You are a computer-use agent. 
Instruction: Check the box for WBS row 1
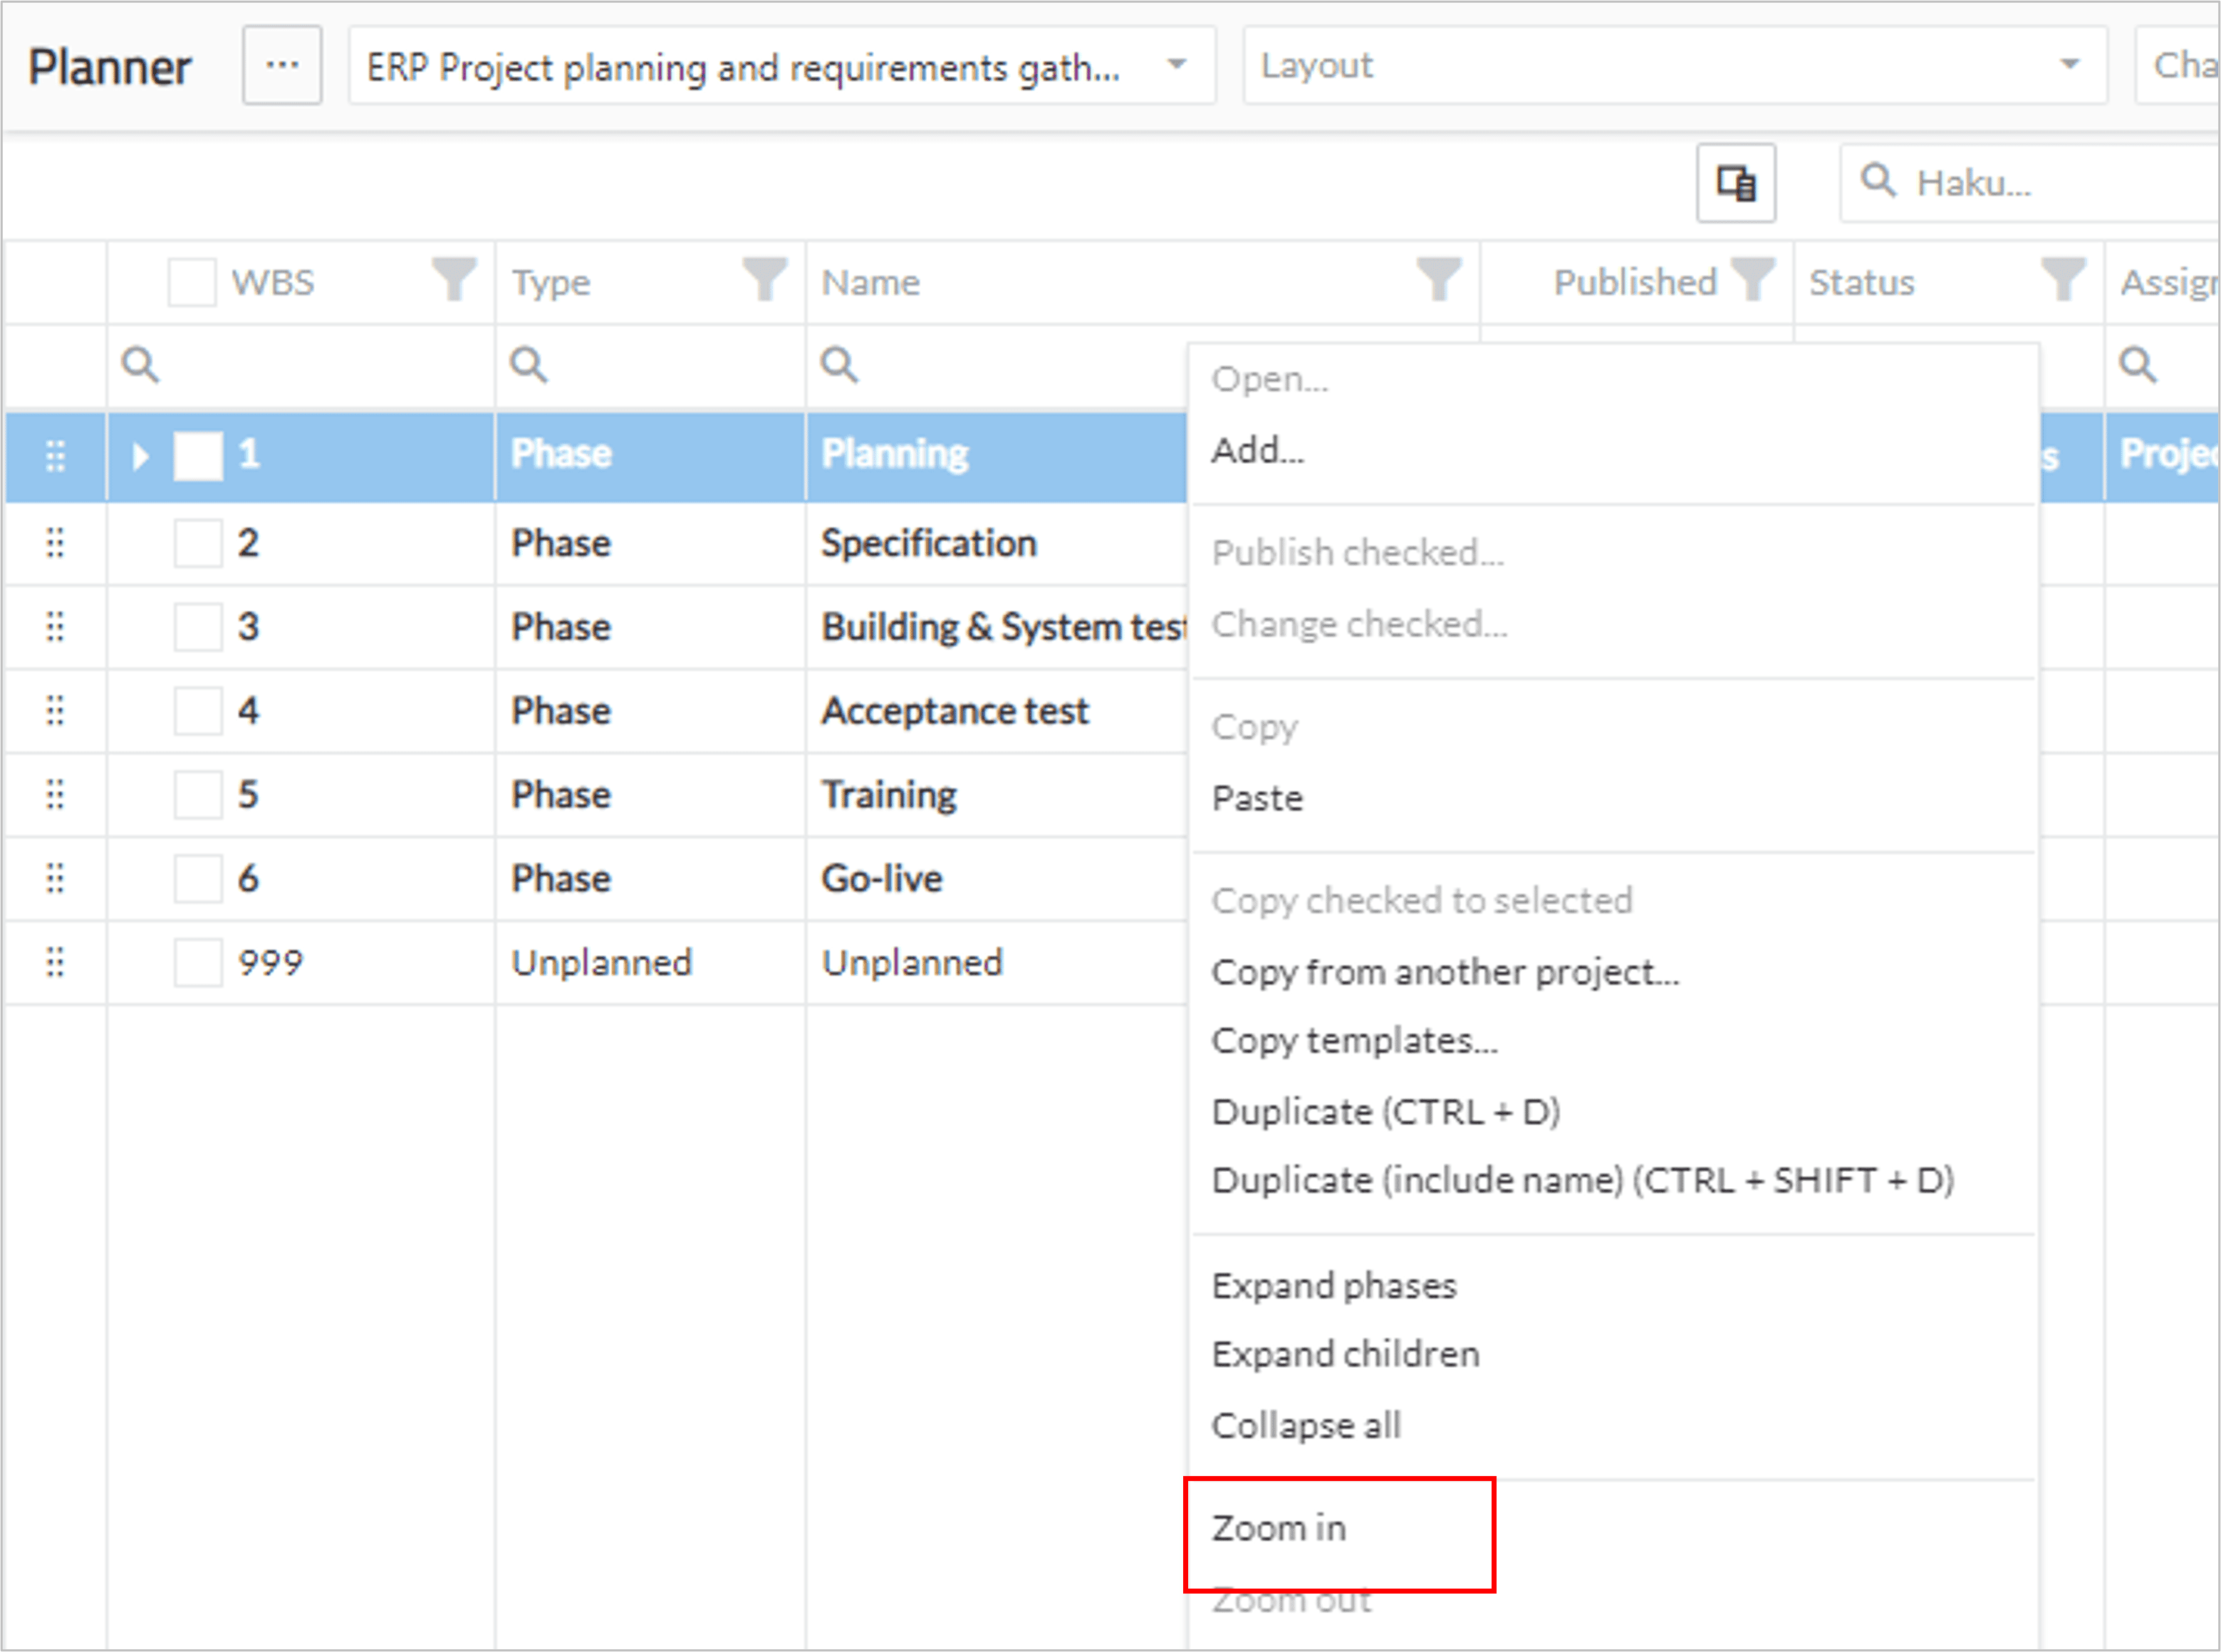[198, 456]
